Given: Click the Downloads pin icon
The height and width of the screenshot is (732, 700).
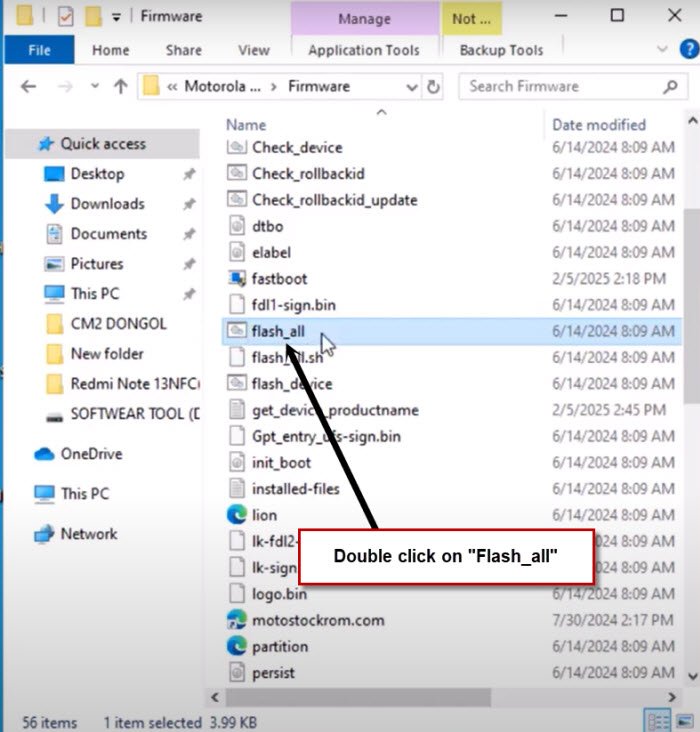Looking at the screenshot, I should (189, 204).
